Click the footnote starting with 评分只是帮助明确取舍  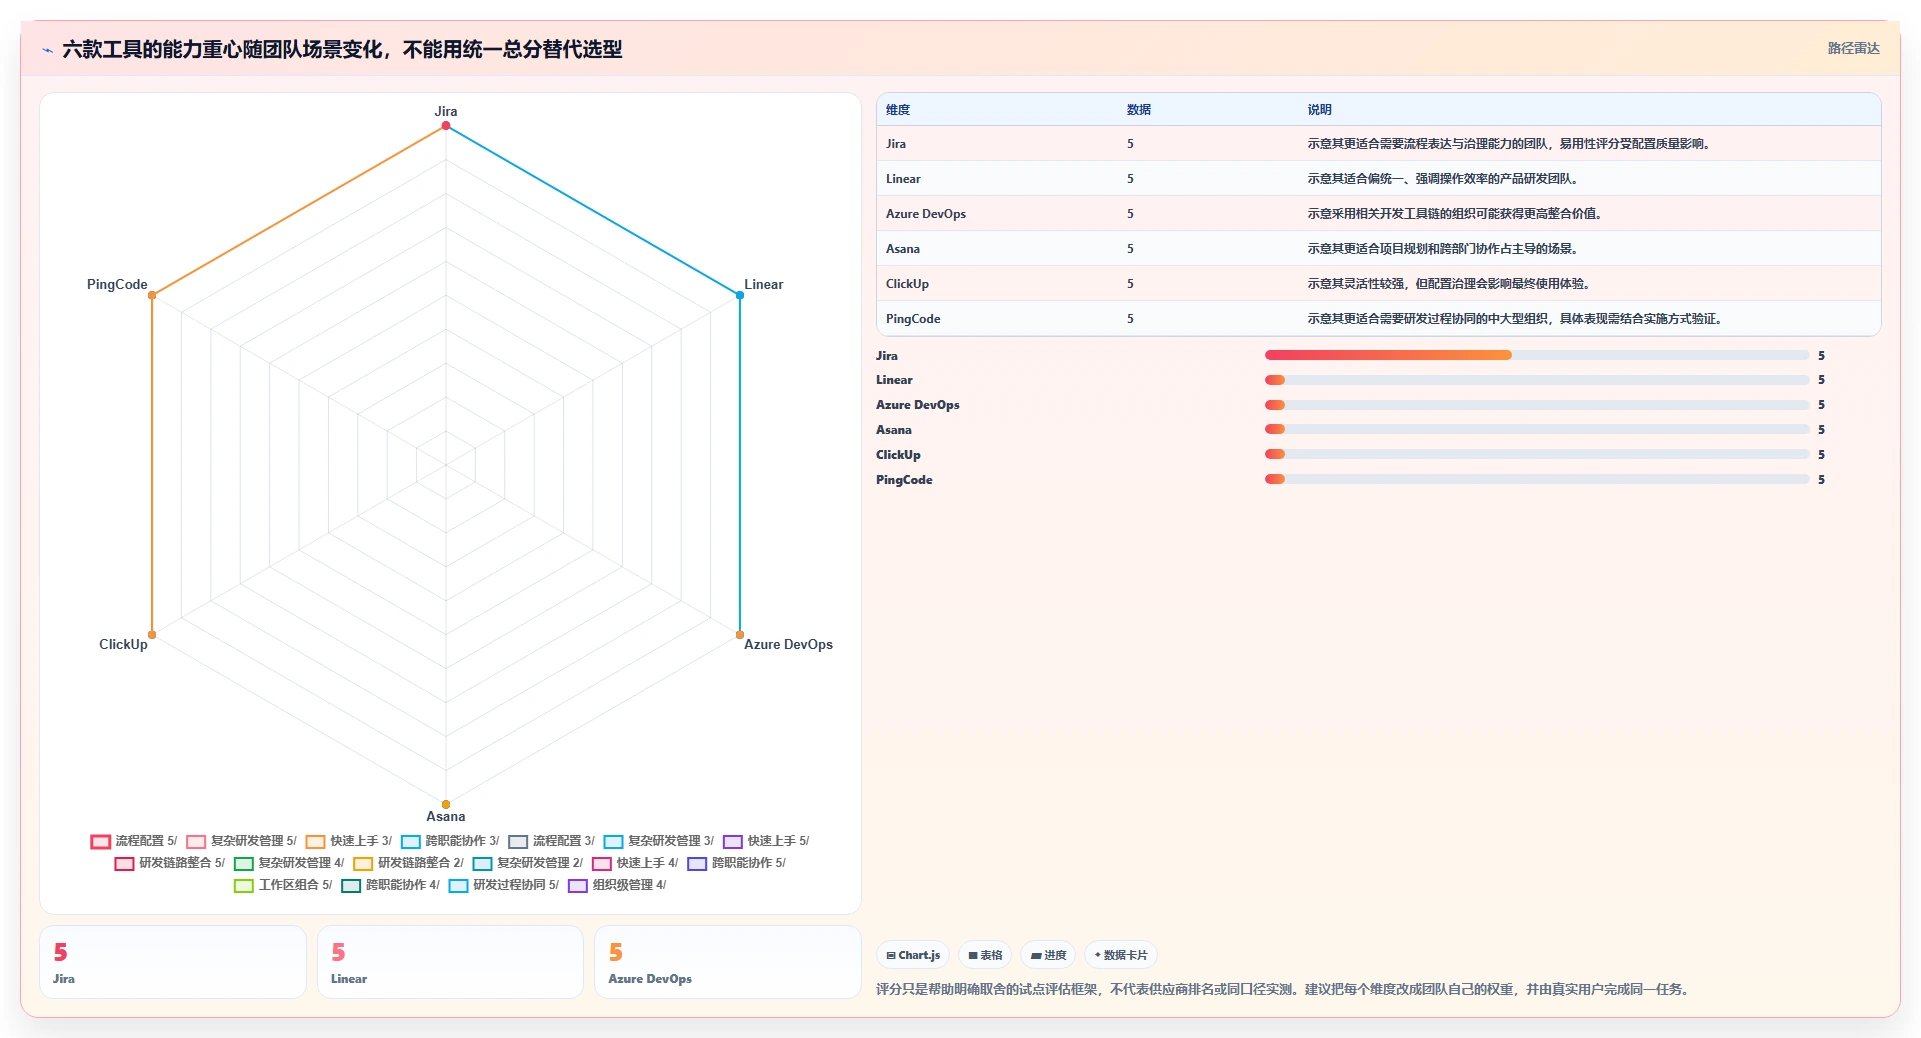1285,990
